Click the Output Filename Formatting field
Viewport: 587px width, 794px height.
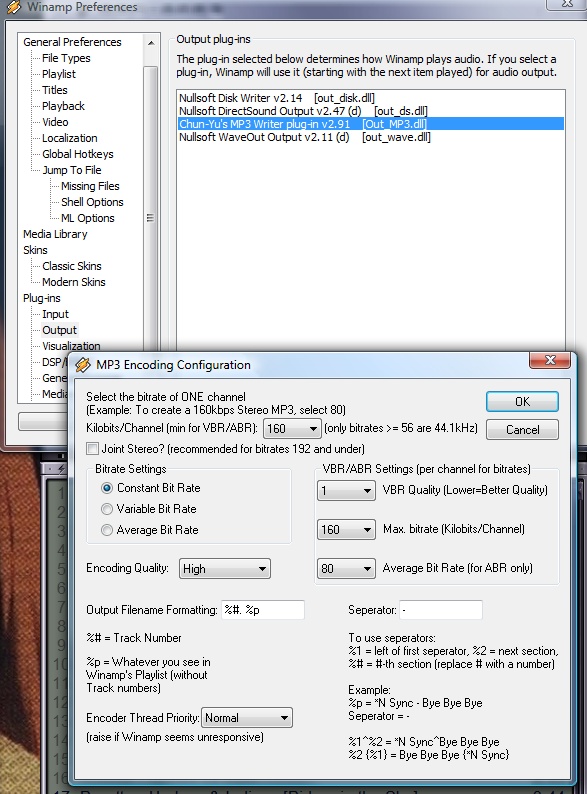263,610
